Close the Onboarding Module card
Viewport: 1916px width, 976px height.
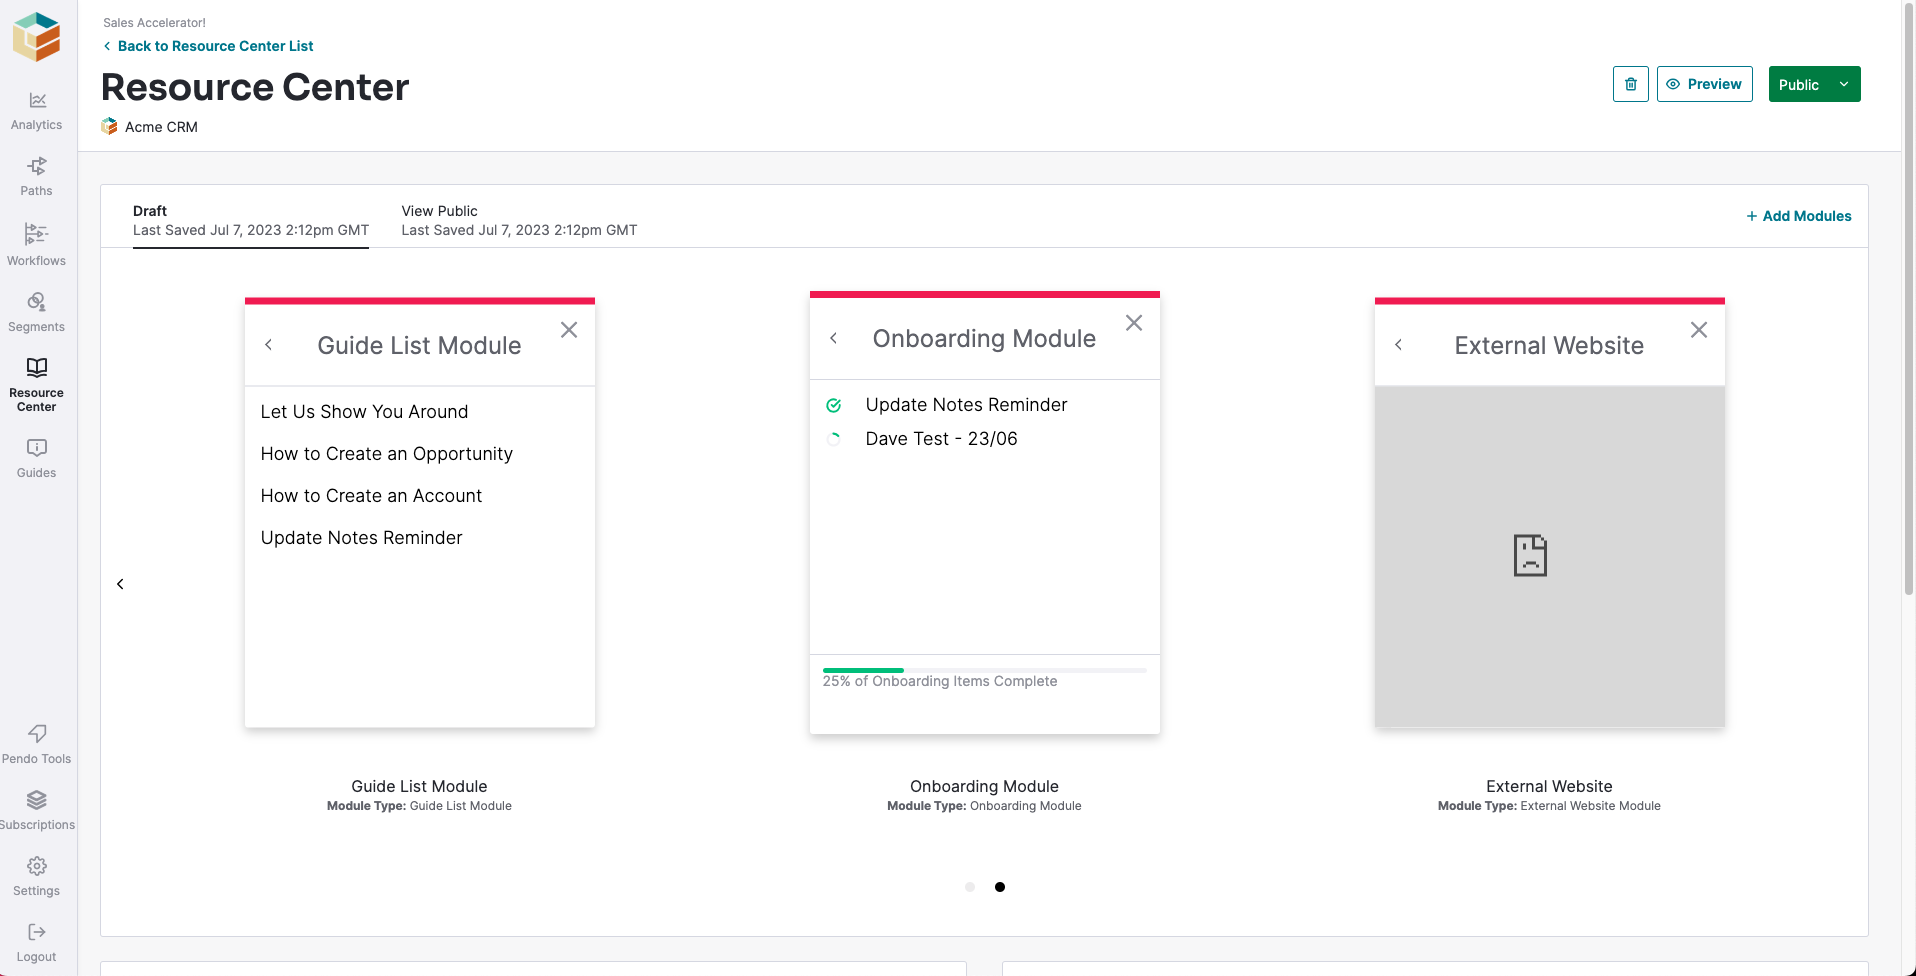point(1134,323)
